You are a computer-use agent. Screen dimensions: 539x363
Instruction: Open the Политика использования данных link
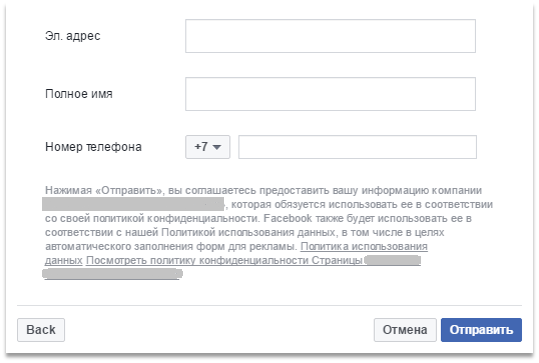point(364,246)
